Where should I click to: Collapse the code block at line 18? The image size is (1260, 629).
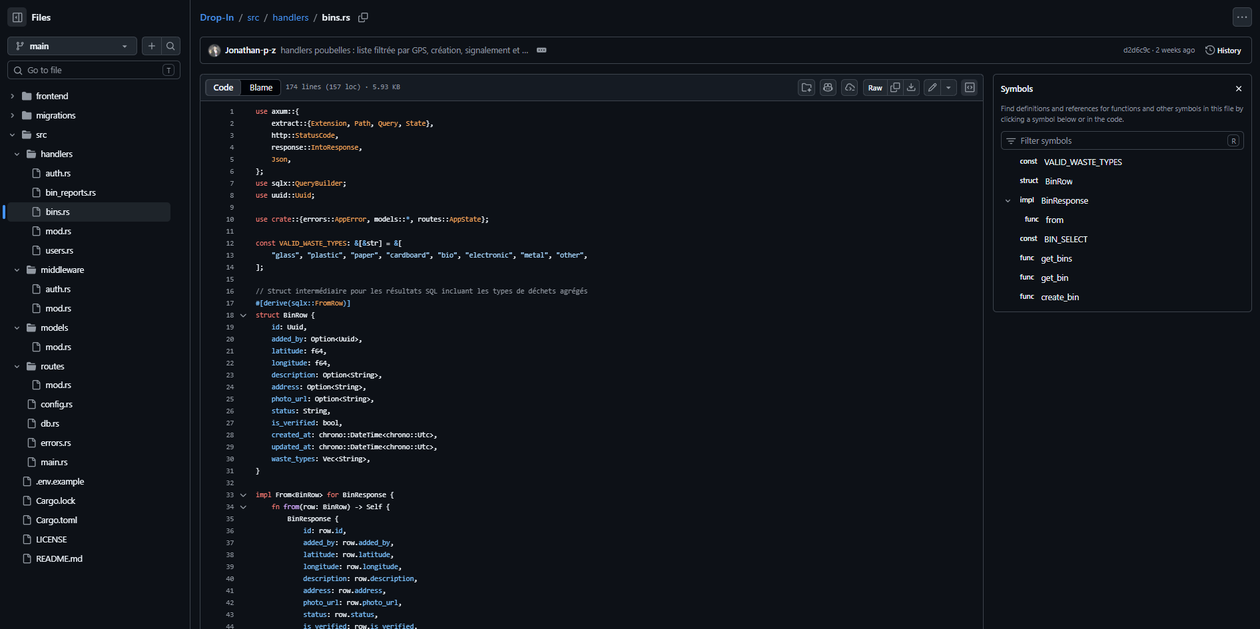[x=243, y=314]
